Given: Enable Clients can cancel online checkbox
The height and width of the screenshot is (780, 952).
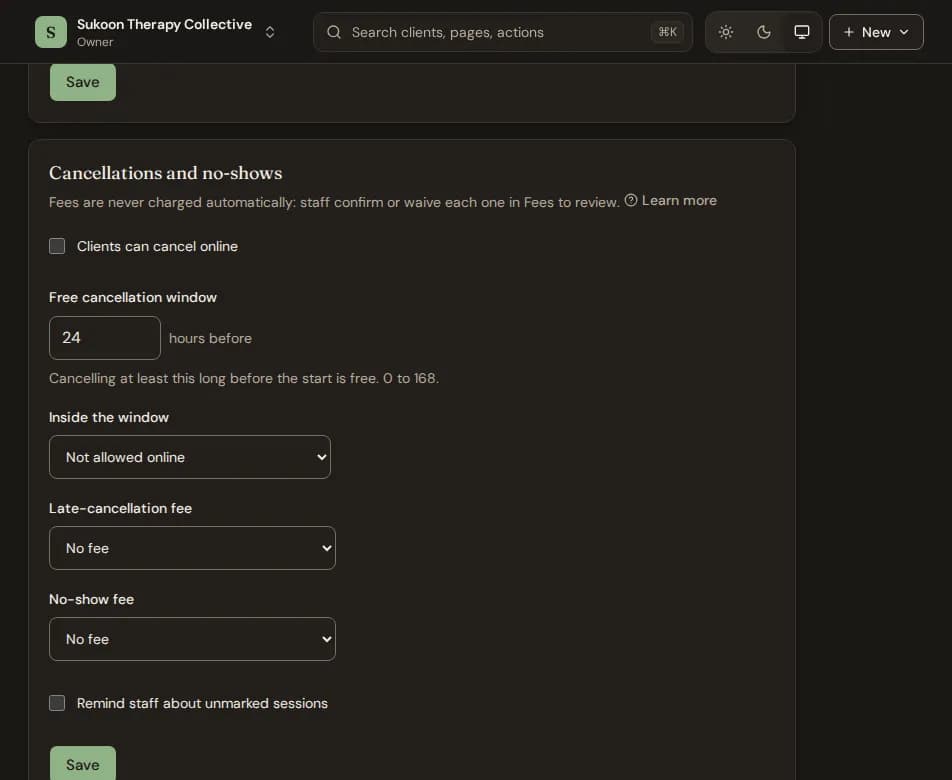Looking at the screenshot, I should [57, 246].
